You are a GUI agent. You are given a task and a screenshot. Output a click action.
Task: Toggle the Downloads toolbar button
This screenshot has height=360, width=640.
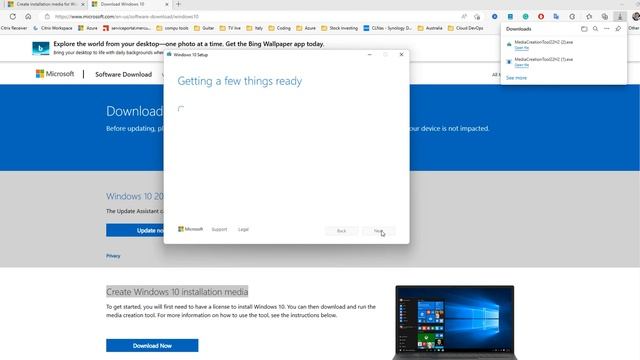(620, 17)
